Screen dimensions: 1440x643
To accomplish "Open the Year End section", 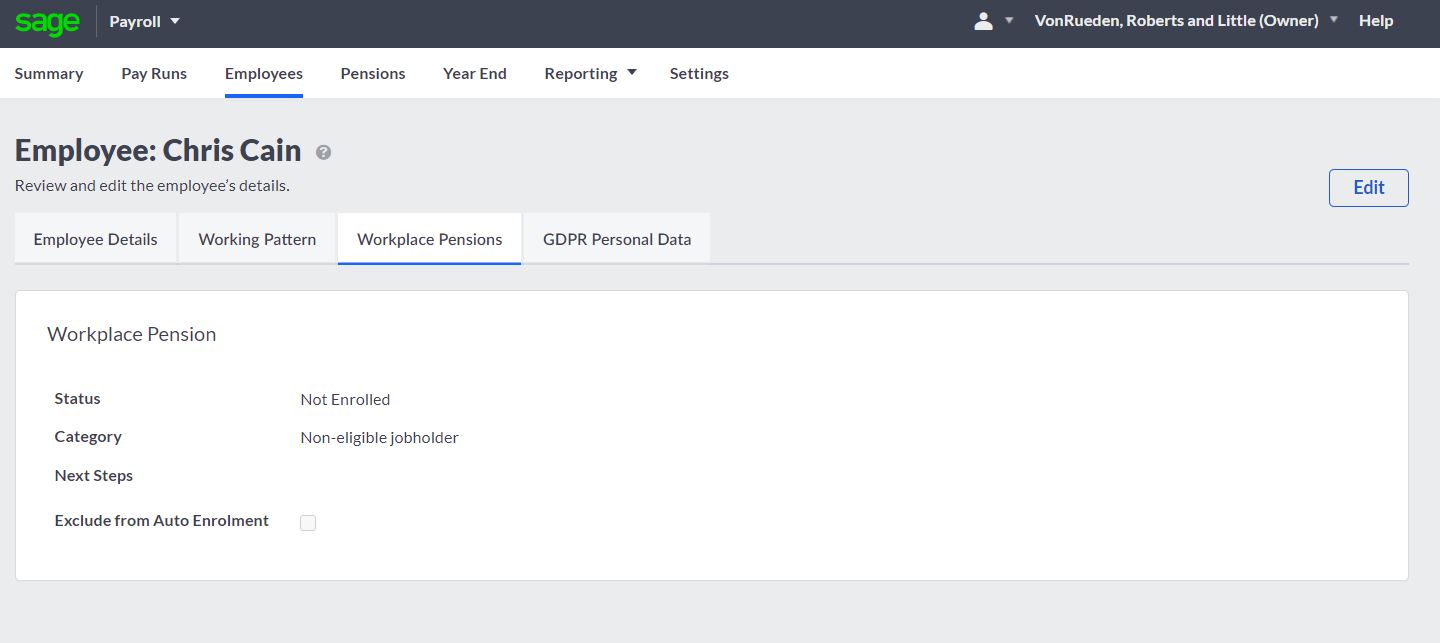I will (x=475, y=73).
